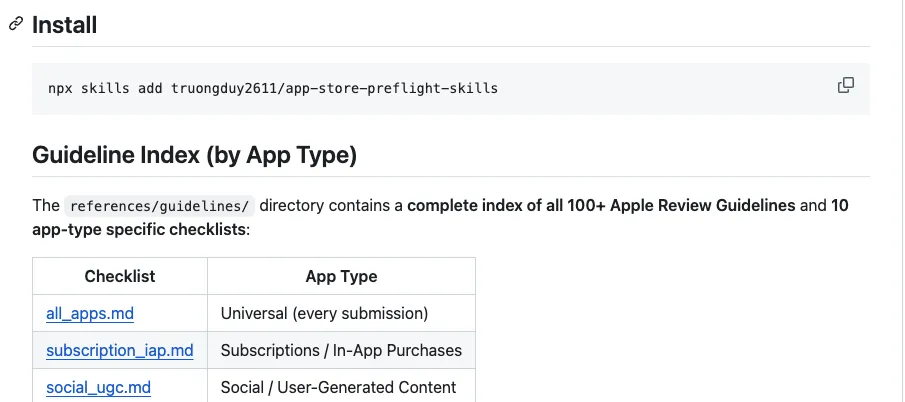Image resolution: width=905 pixels, height=402 pixels.
Task: Click bold text about 100+ Apple Review Guidelines
Action: click(x=601, y=206)
